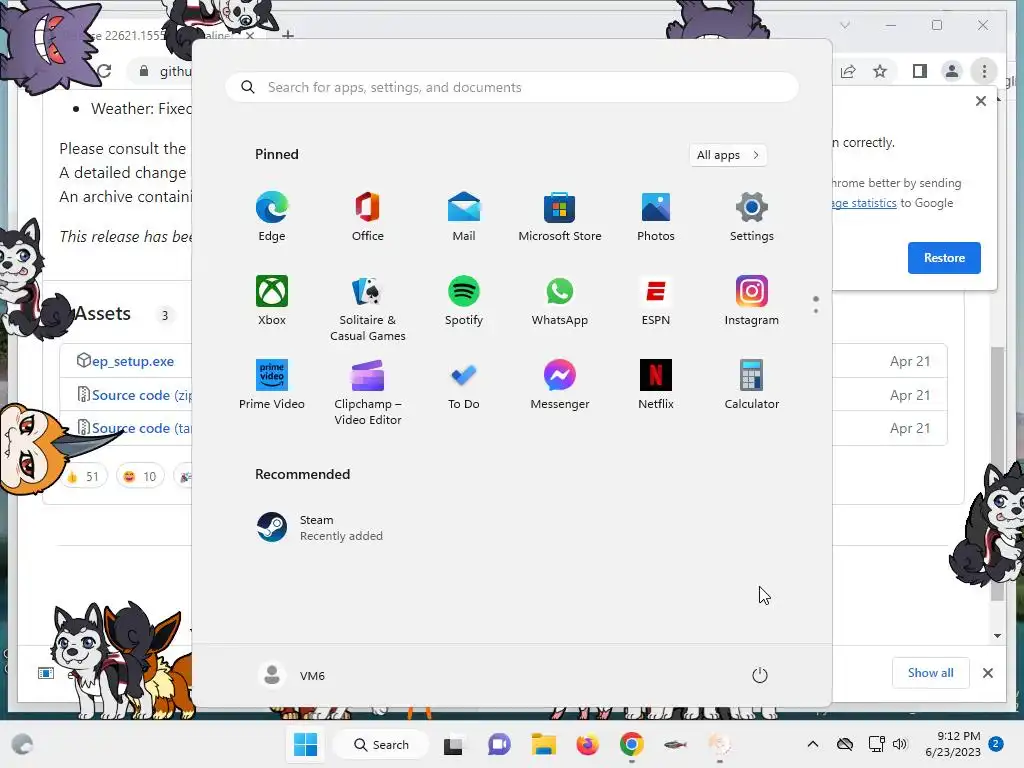This screenshot has height=768, width=1024.
Task: Download ep_setup.exe asset
Action: pyautogui.click(x=133, y=361)
